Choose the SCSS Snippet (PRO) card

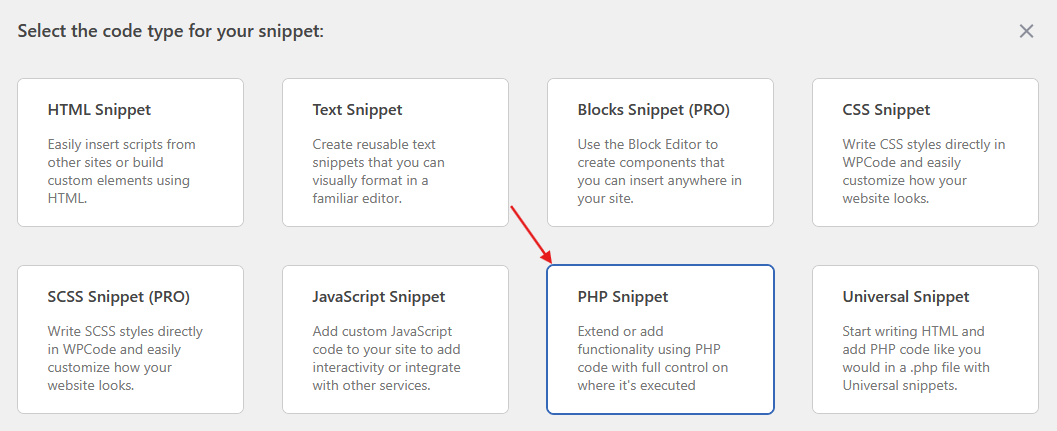[130, 339]
